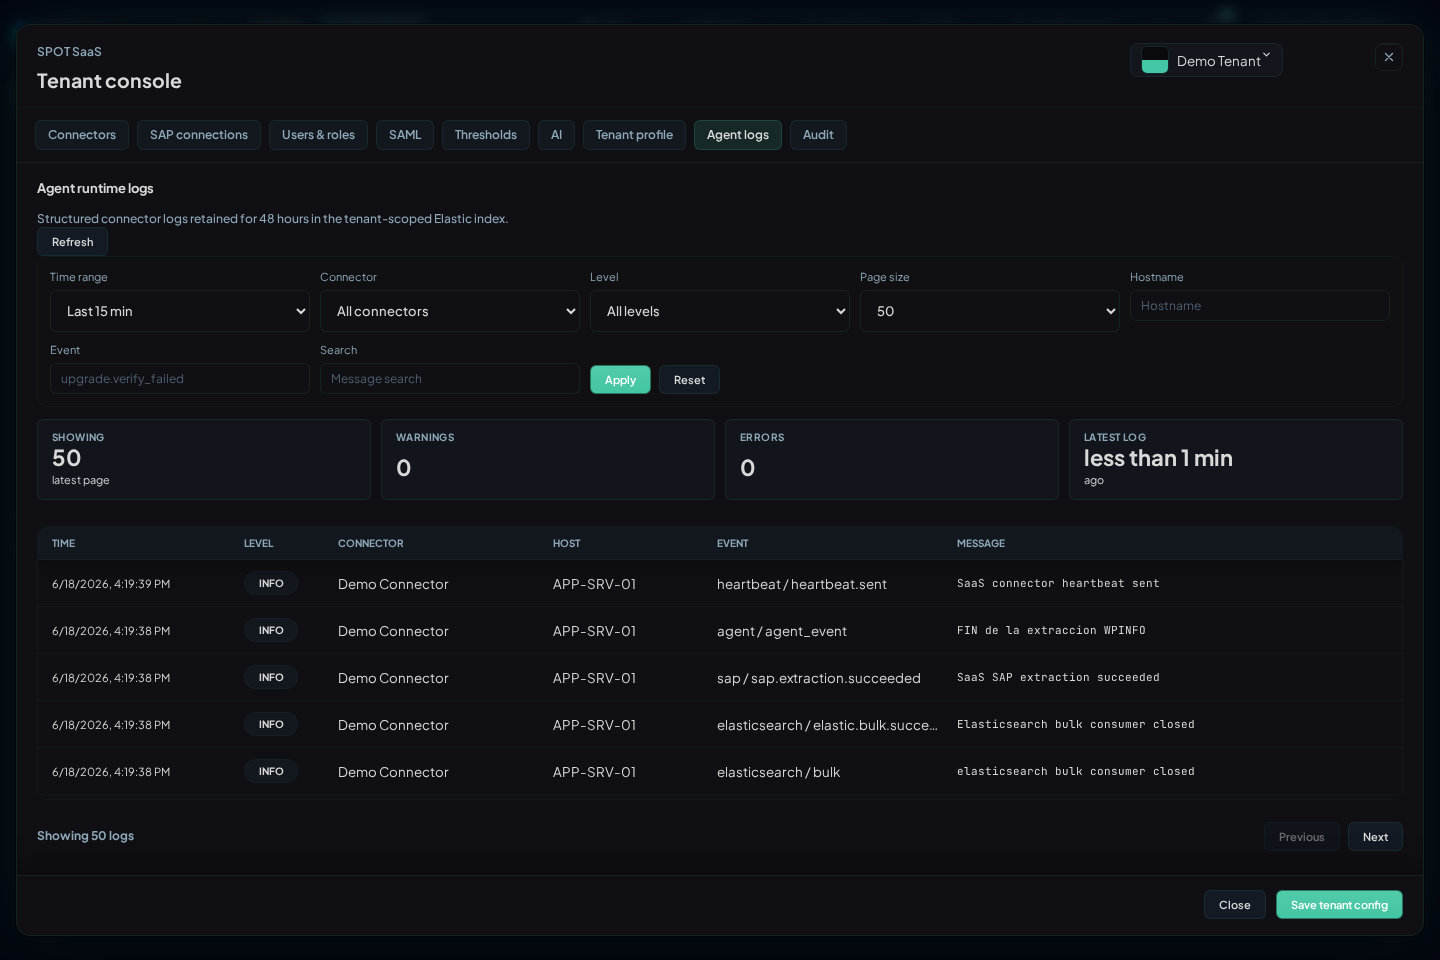Click the Previous page button

tap(1301, 837)
